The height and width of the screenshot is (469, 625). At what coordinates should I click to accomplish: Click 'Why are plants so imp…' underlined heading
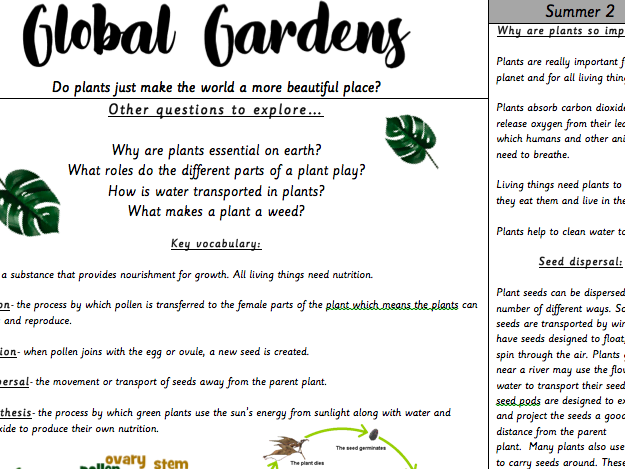pyautogui.click(x=561, y=31)
